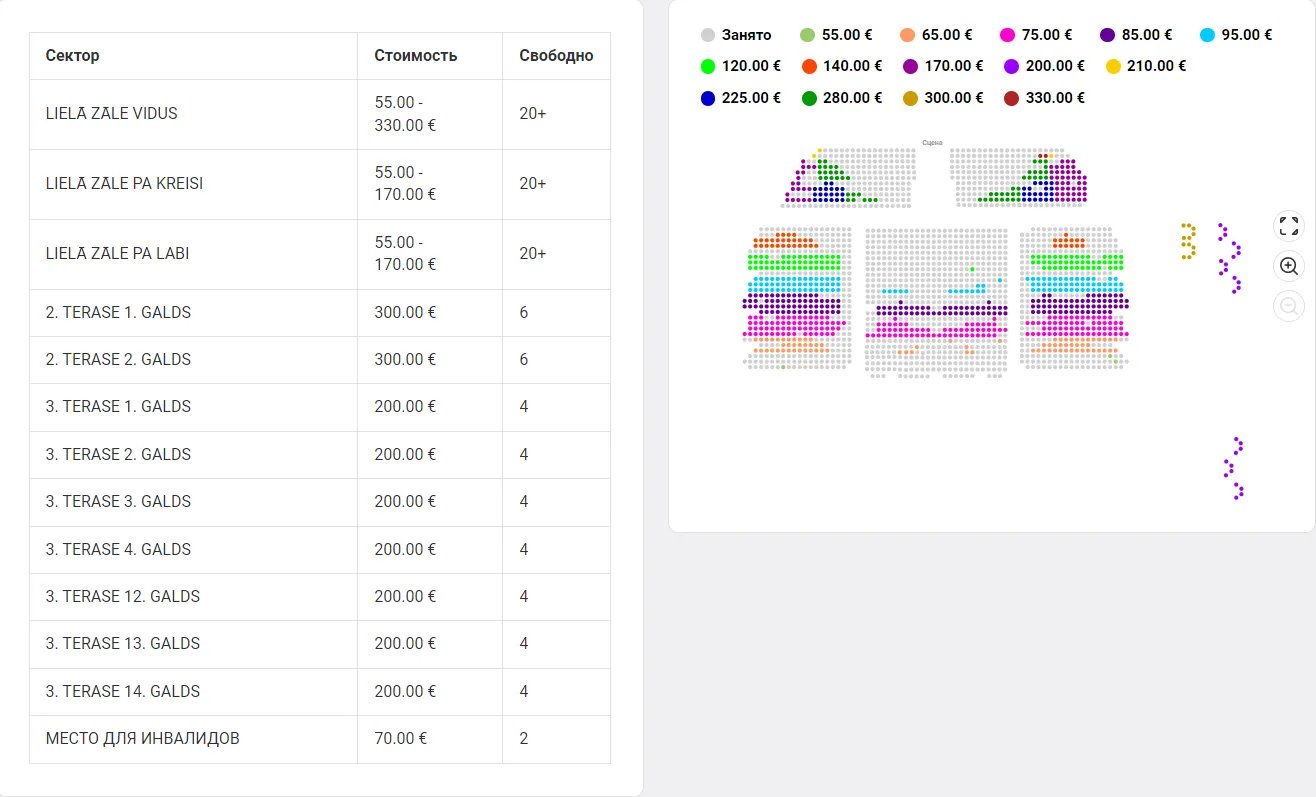Click the 225.00 € blue legend circle
Image resolution: width=1316 pixels, height=797 pixels.
coord(708,98)
